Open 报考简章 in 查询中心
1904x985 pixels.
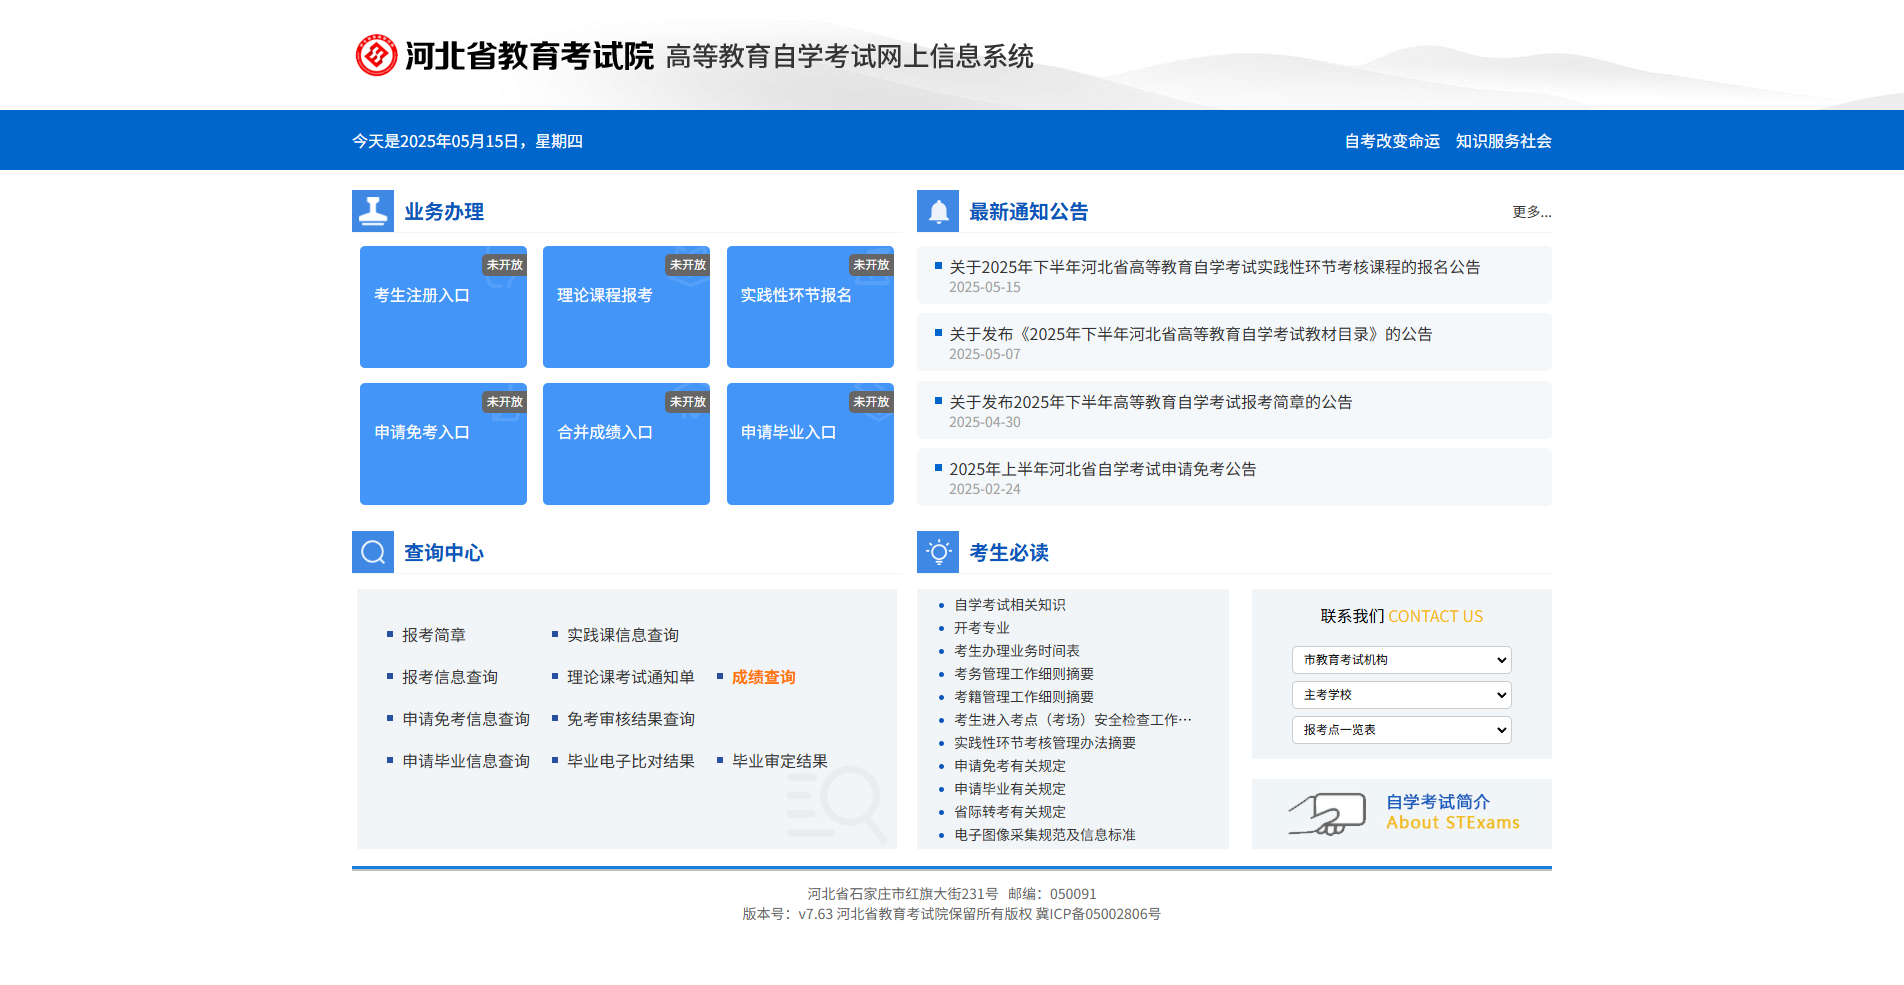pyautogui.click(x=433, y=634)
